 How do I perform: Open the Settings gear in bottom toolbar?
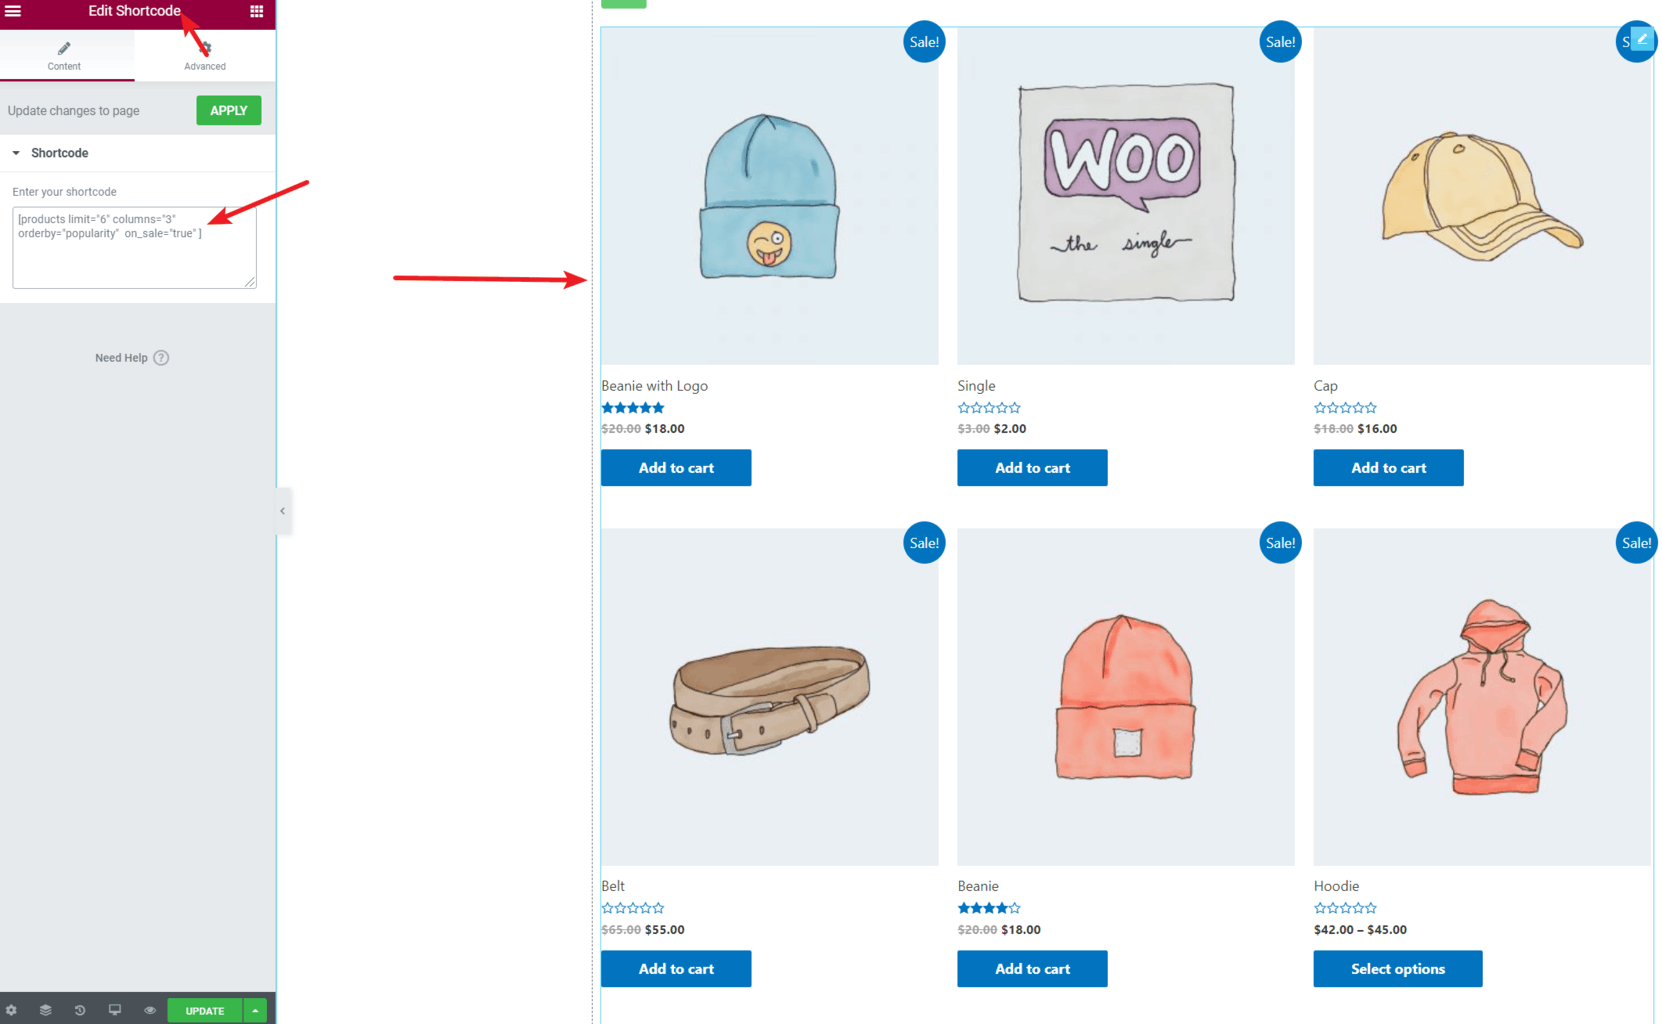click(11, 1010)
